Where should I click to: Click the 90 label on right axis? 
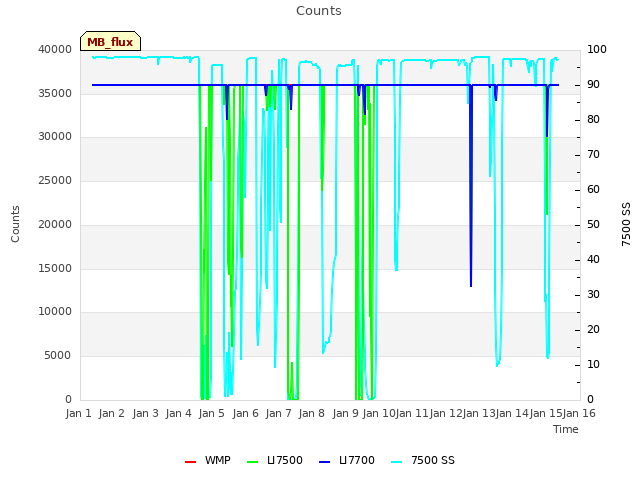[593, 84]
